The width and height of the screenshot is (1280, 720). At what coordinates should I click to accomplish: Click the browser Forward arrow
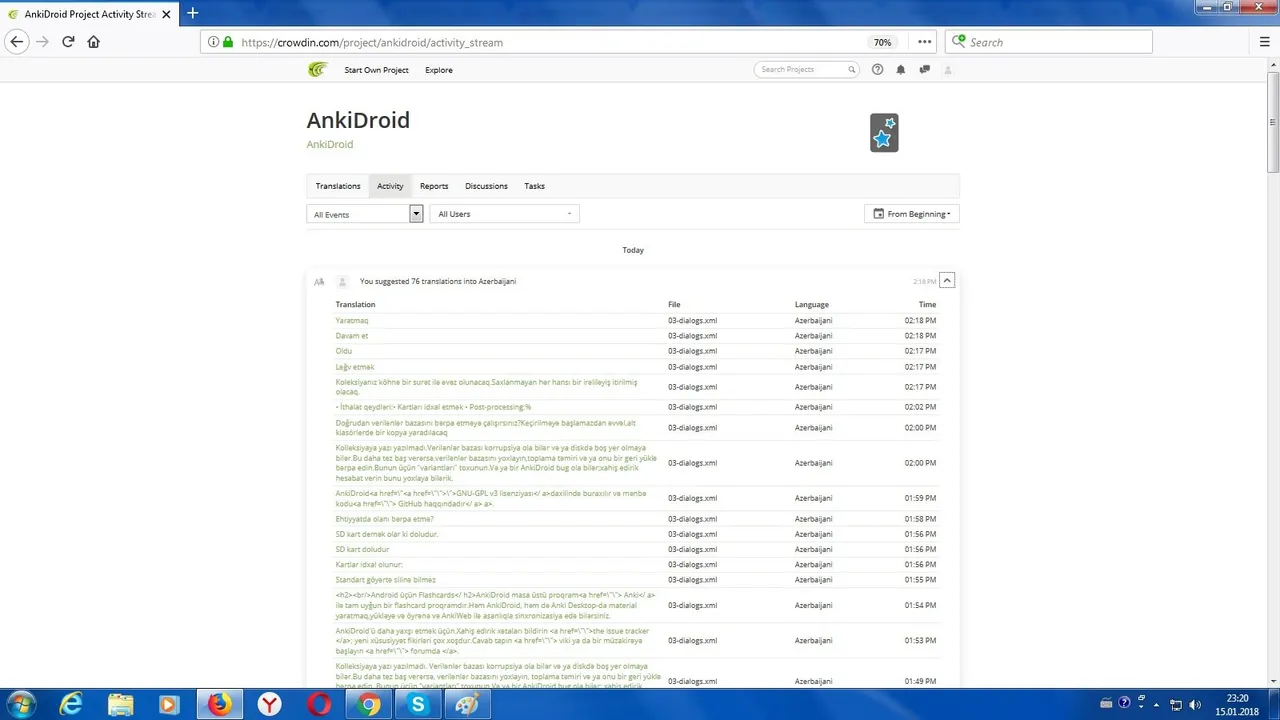click(x=42, y=42)
